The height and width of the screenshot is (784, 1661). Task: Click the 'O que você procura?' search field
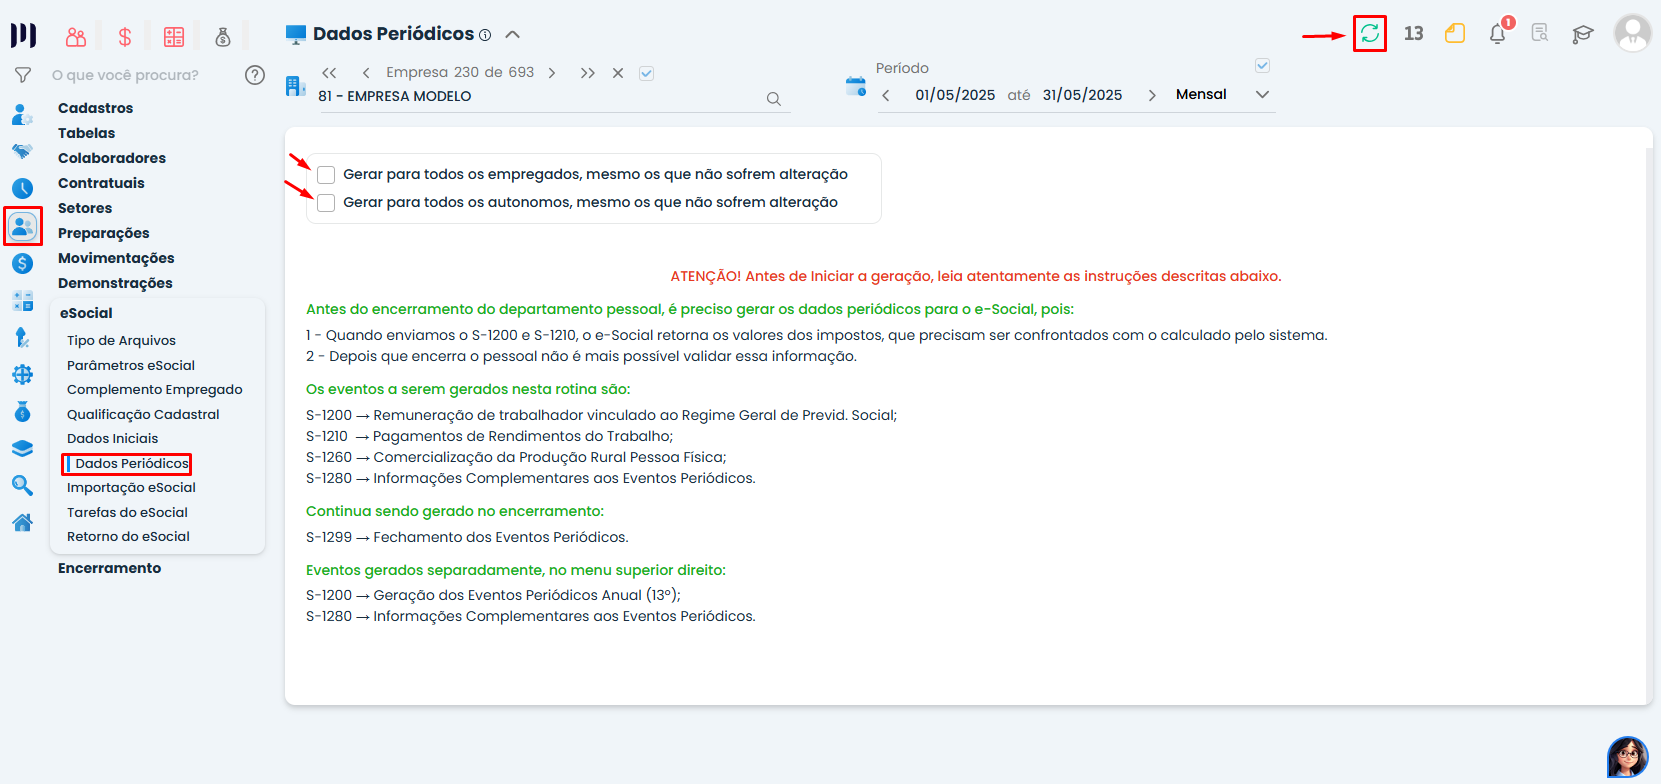click(x=125, y=75)
